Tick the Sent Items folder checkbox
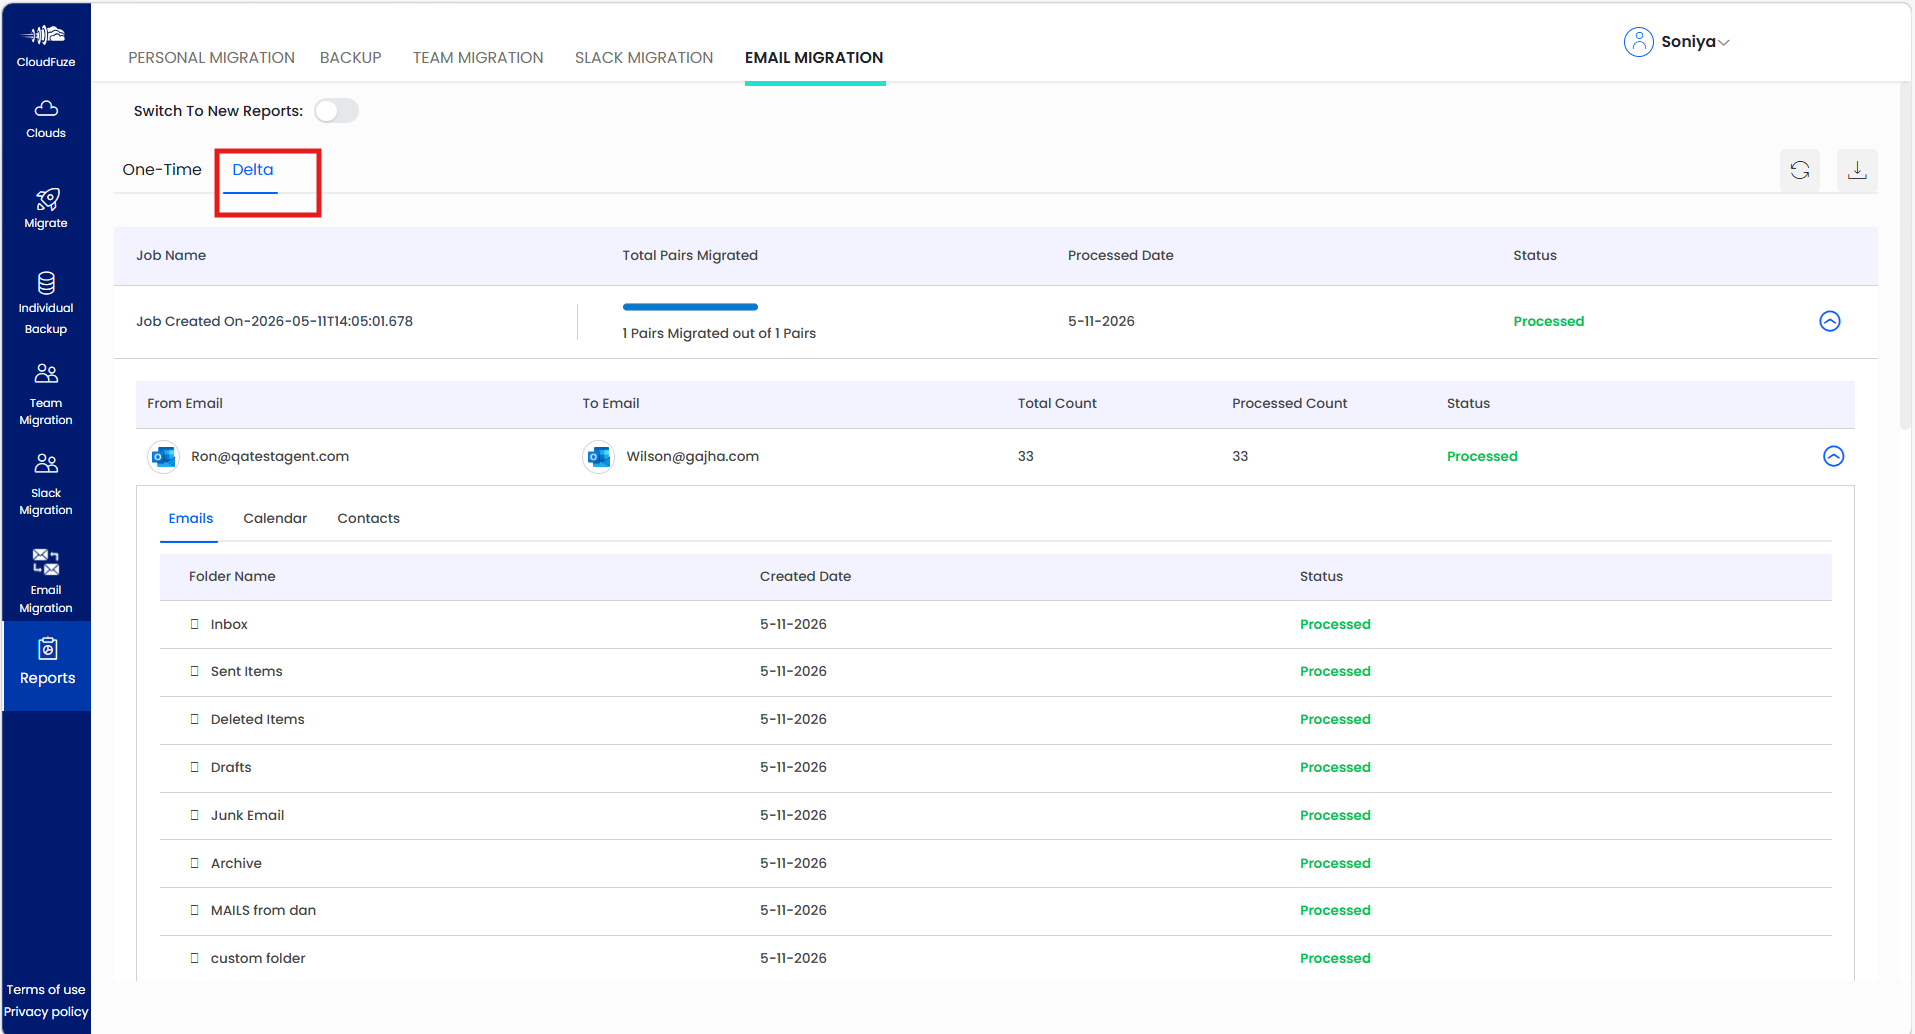Image resolution: width=1915 pixels, height=1034 pixels. pyautogui.click(x=195, y=671)
